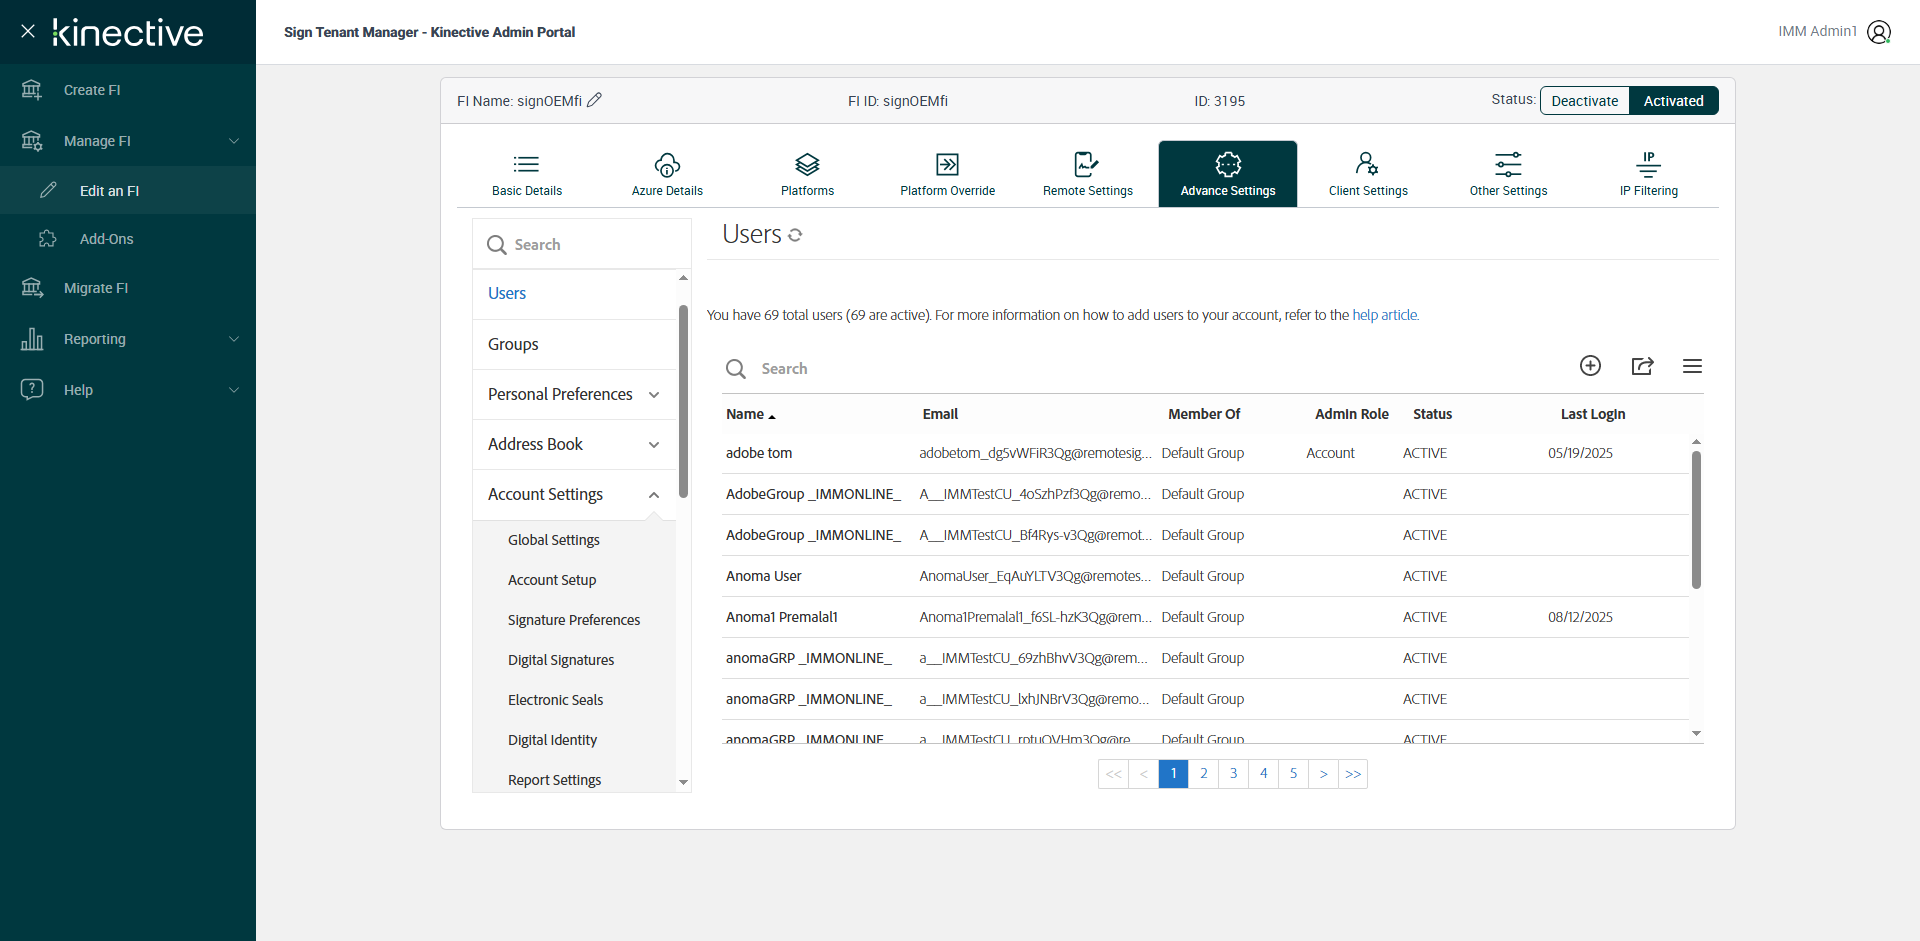The height and width of the screenshot is (941, 1920).
Task: Go to page 3 of users
Action: click(1233, 774)
